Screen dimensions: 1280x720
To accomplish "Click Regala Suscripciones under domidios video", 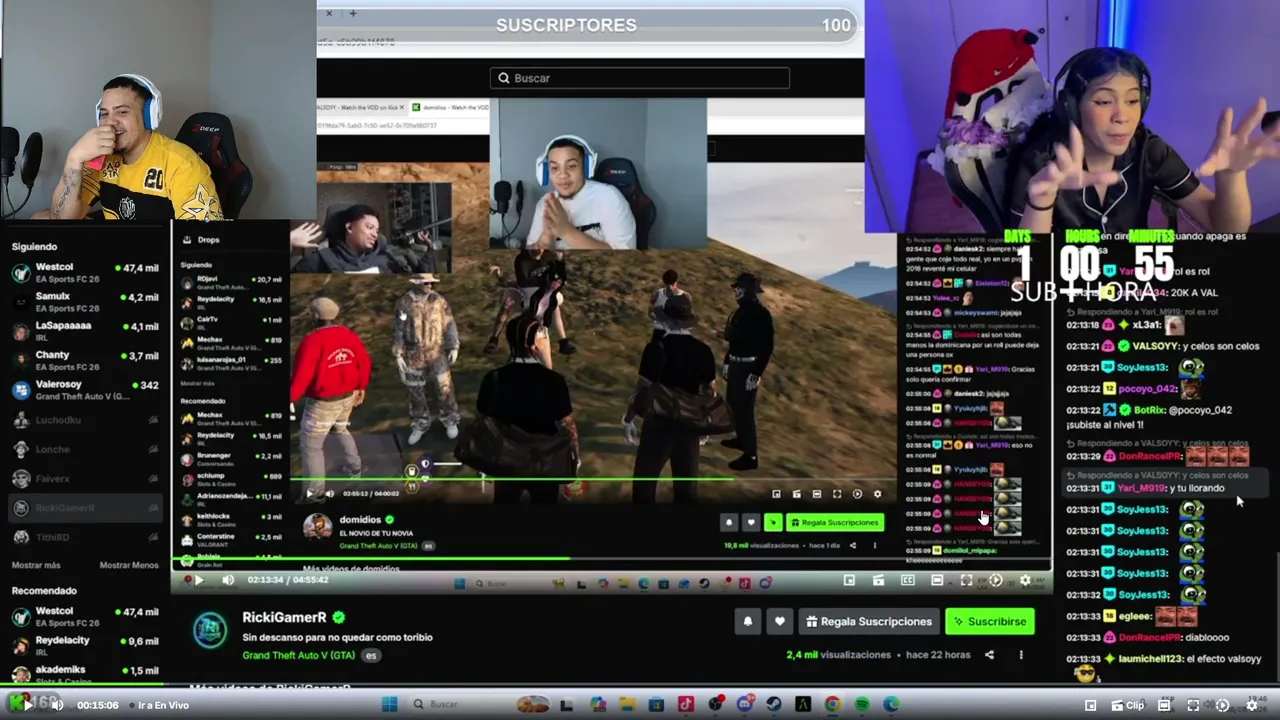I will [x=835, y=522].
